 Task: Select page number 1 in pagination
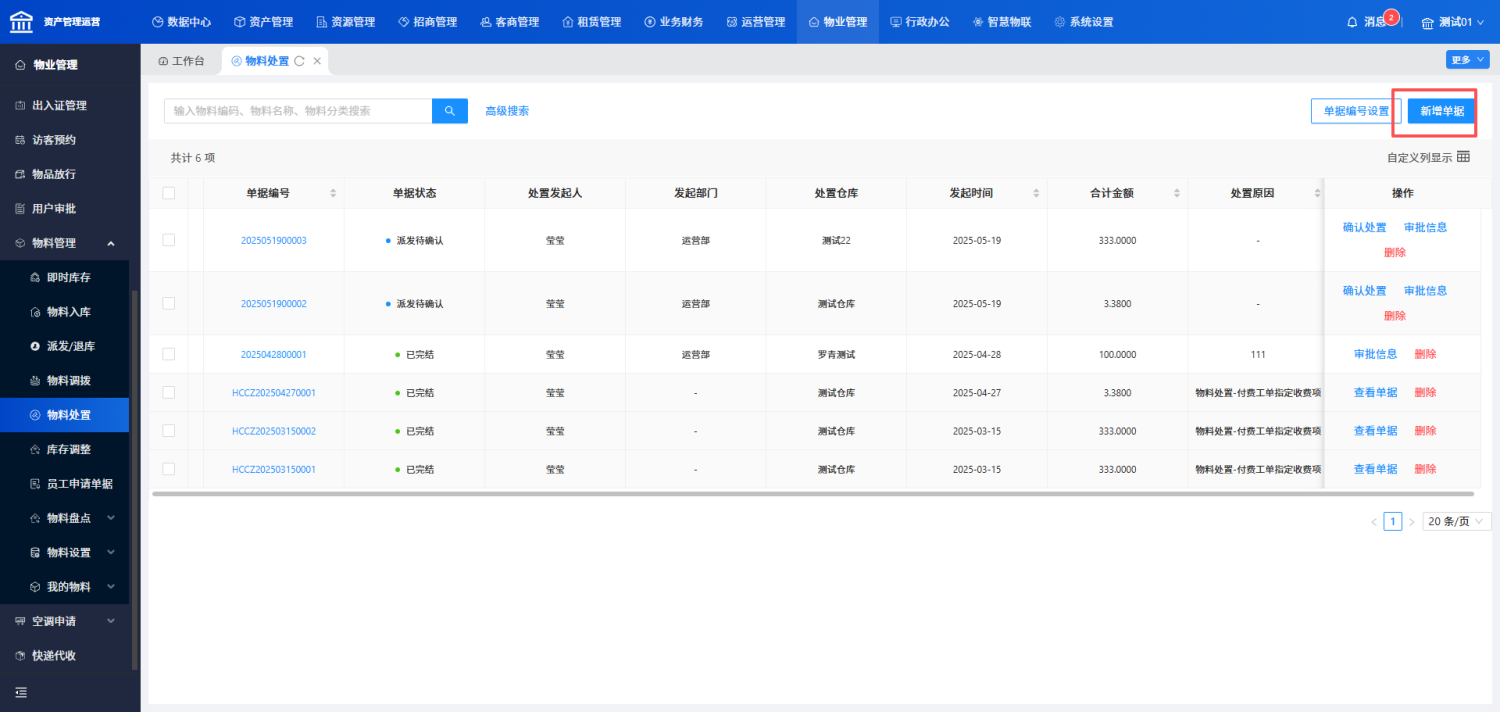pyautogui.click(x=1392, y=522)
